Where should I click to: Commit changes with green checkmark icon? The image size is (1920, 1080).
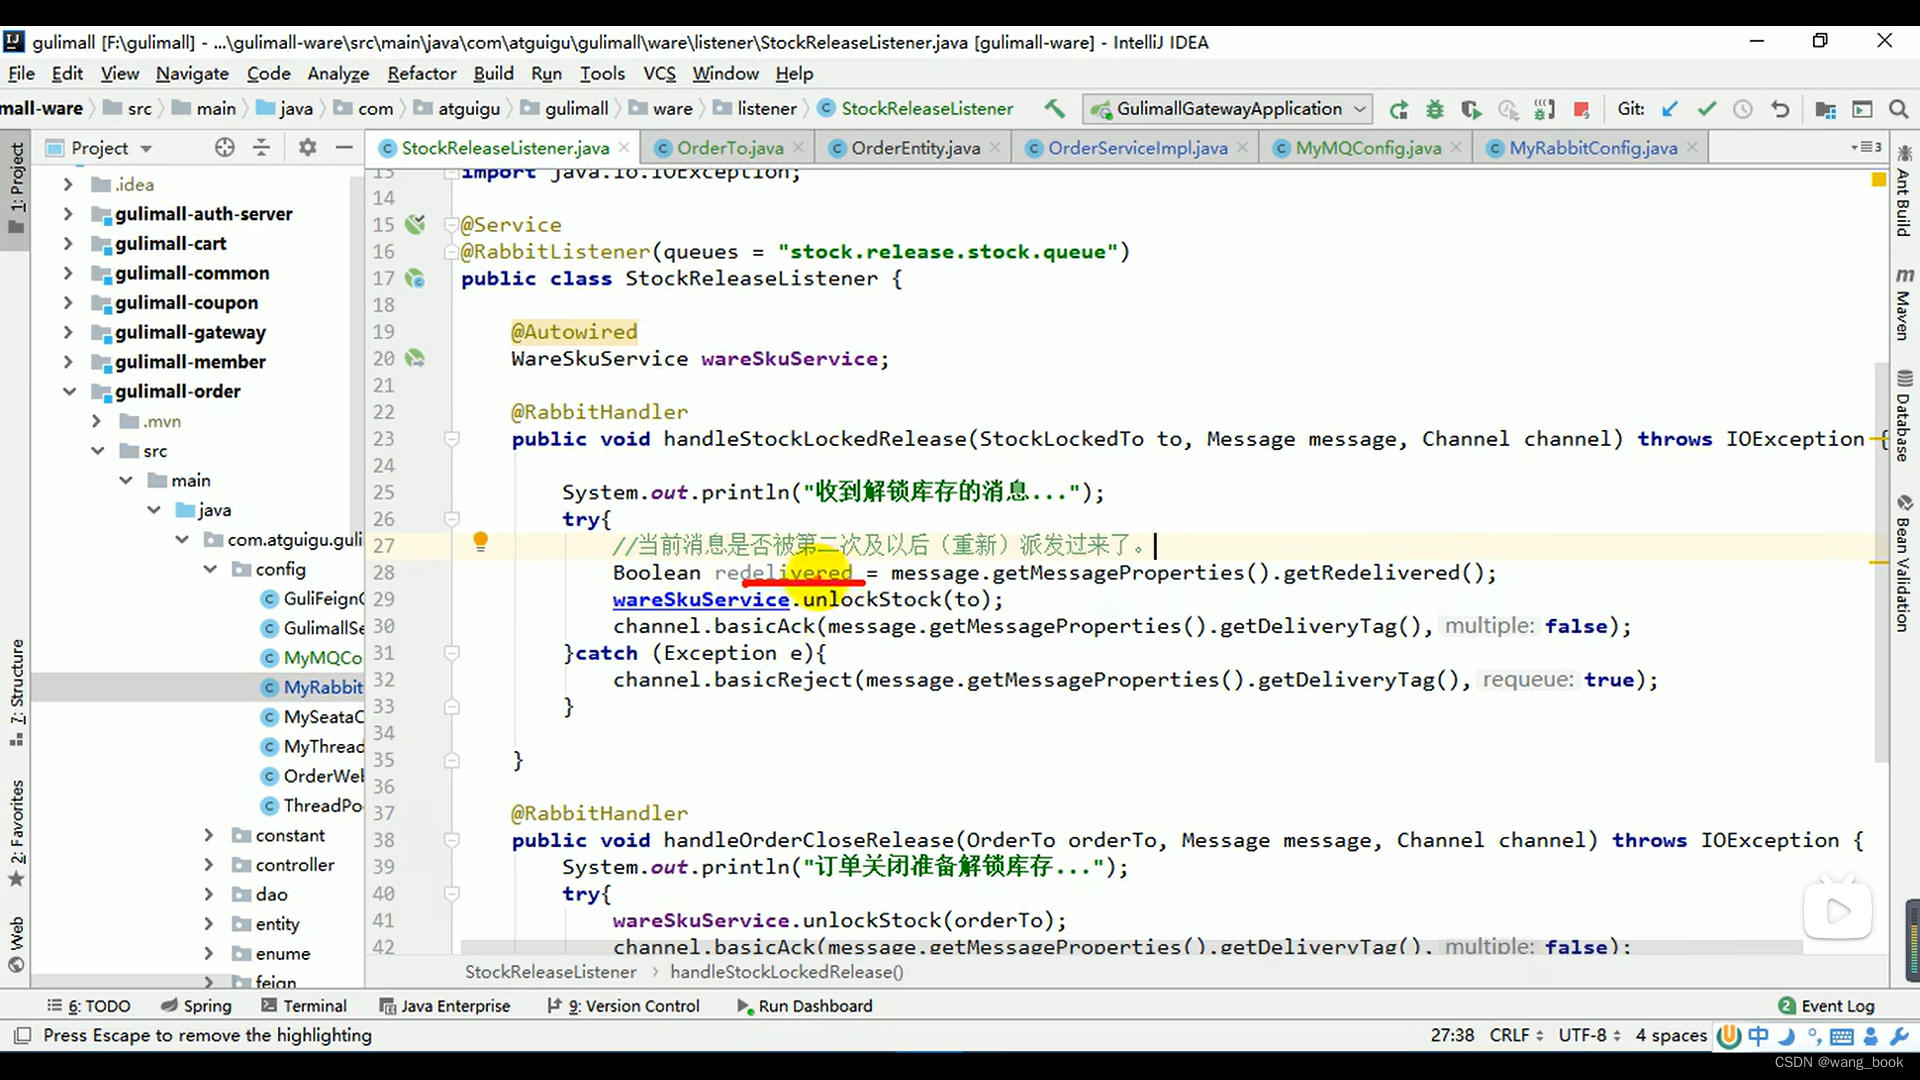(1707, 109)
